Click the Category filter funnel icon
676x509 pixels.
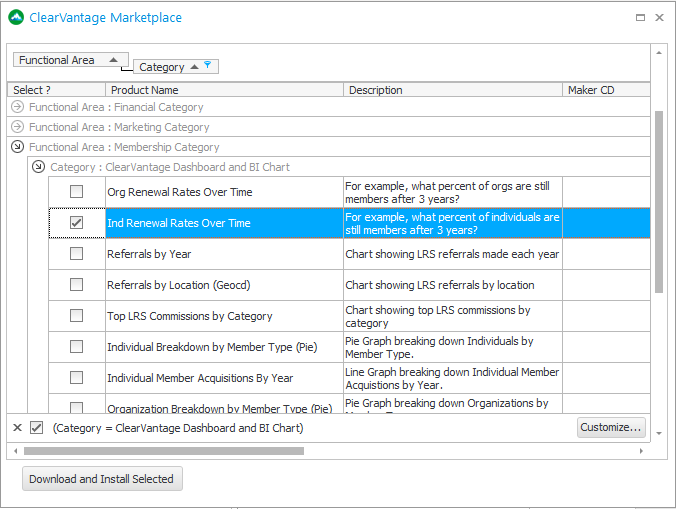[x=208, y=65]
